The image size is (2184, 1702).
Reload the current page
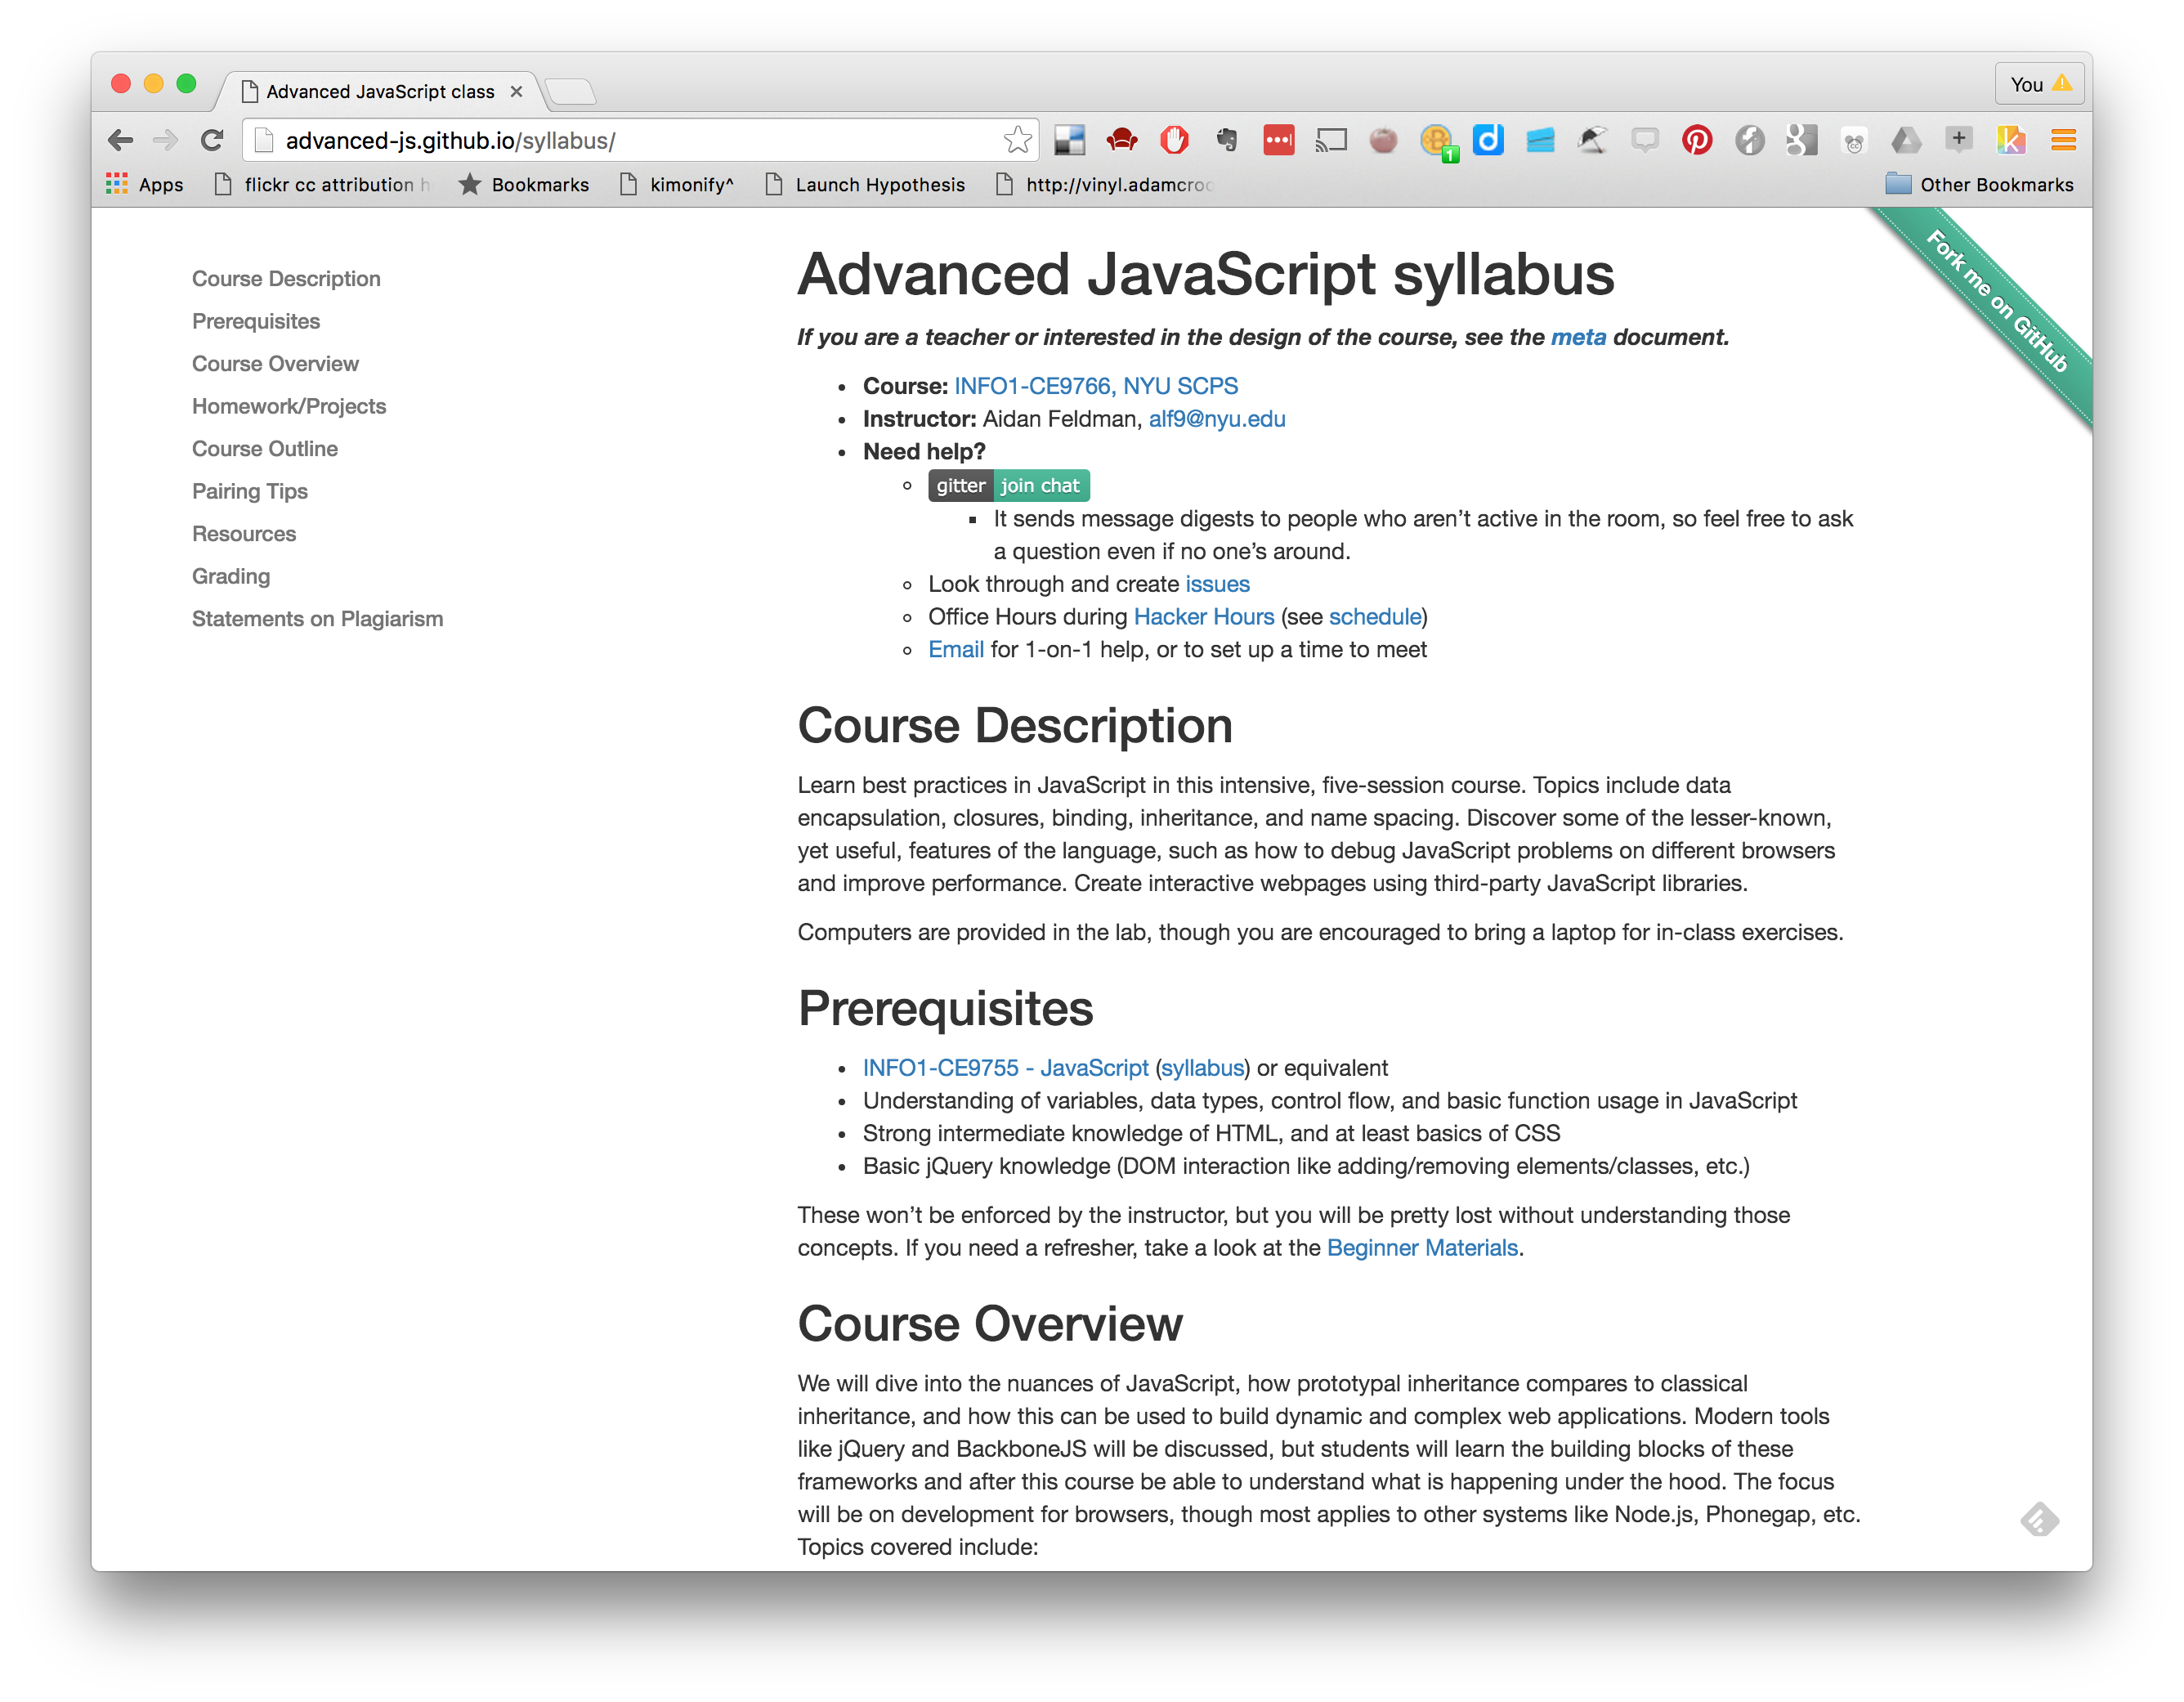click(211, 140)
